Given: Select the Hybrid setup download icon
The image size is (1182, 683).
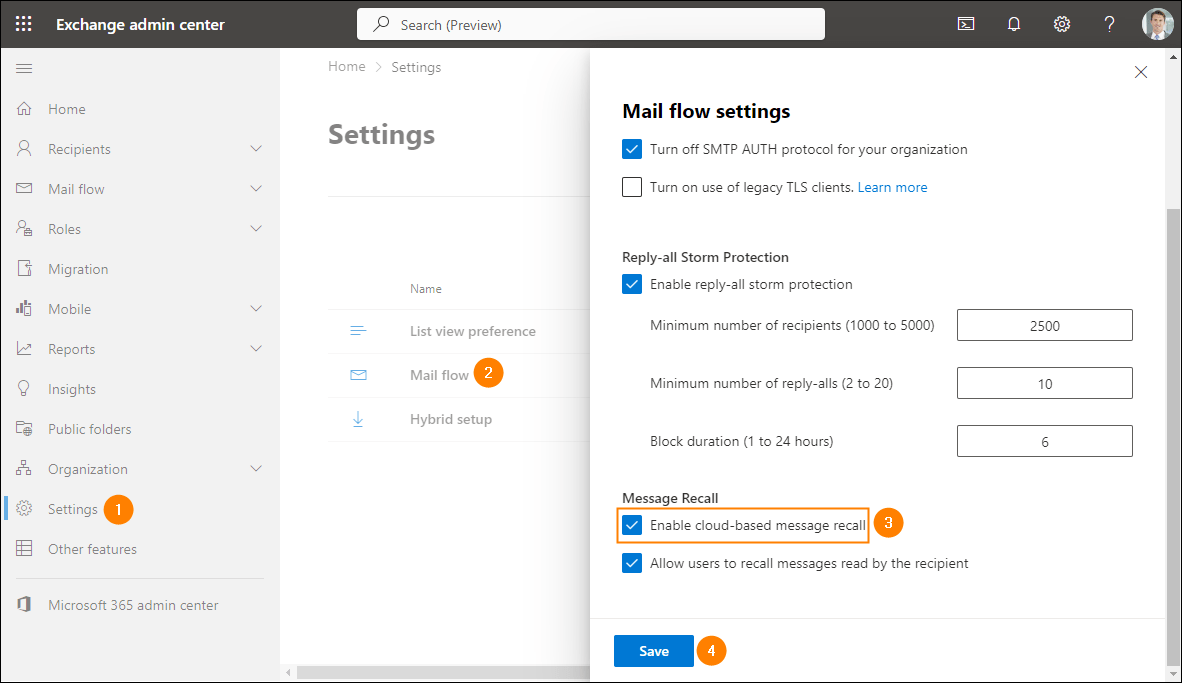Looking at the screenshot, I should tap(358, 419).
